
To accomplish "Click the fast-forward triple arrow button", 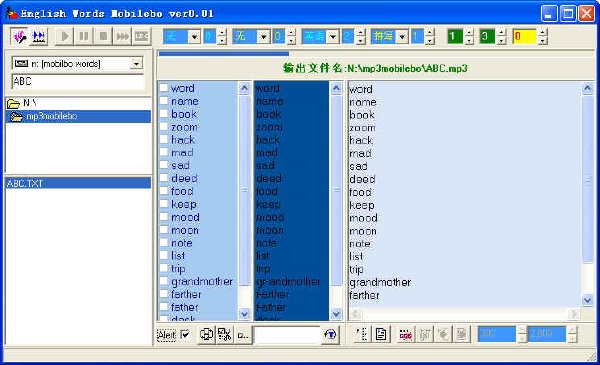I will 122,37.
